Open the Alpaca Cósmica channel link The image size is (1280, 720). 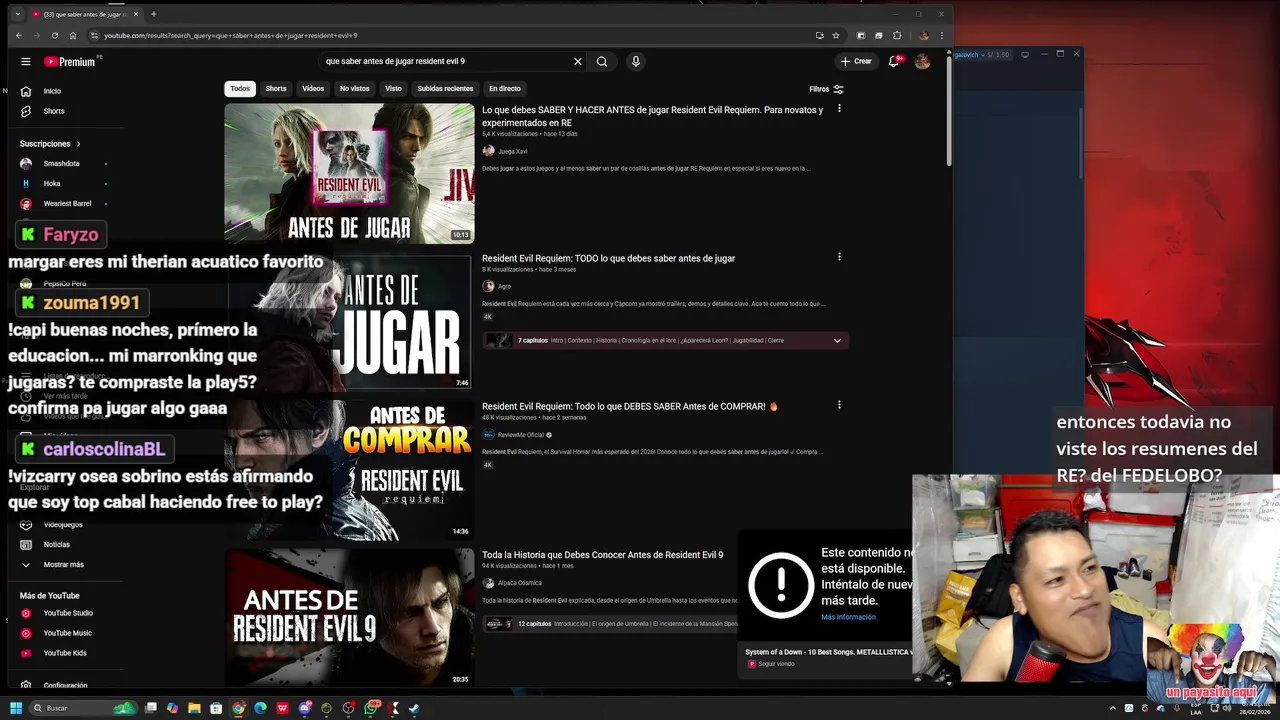(x=519, y=583)
